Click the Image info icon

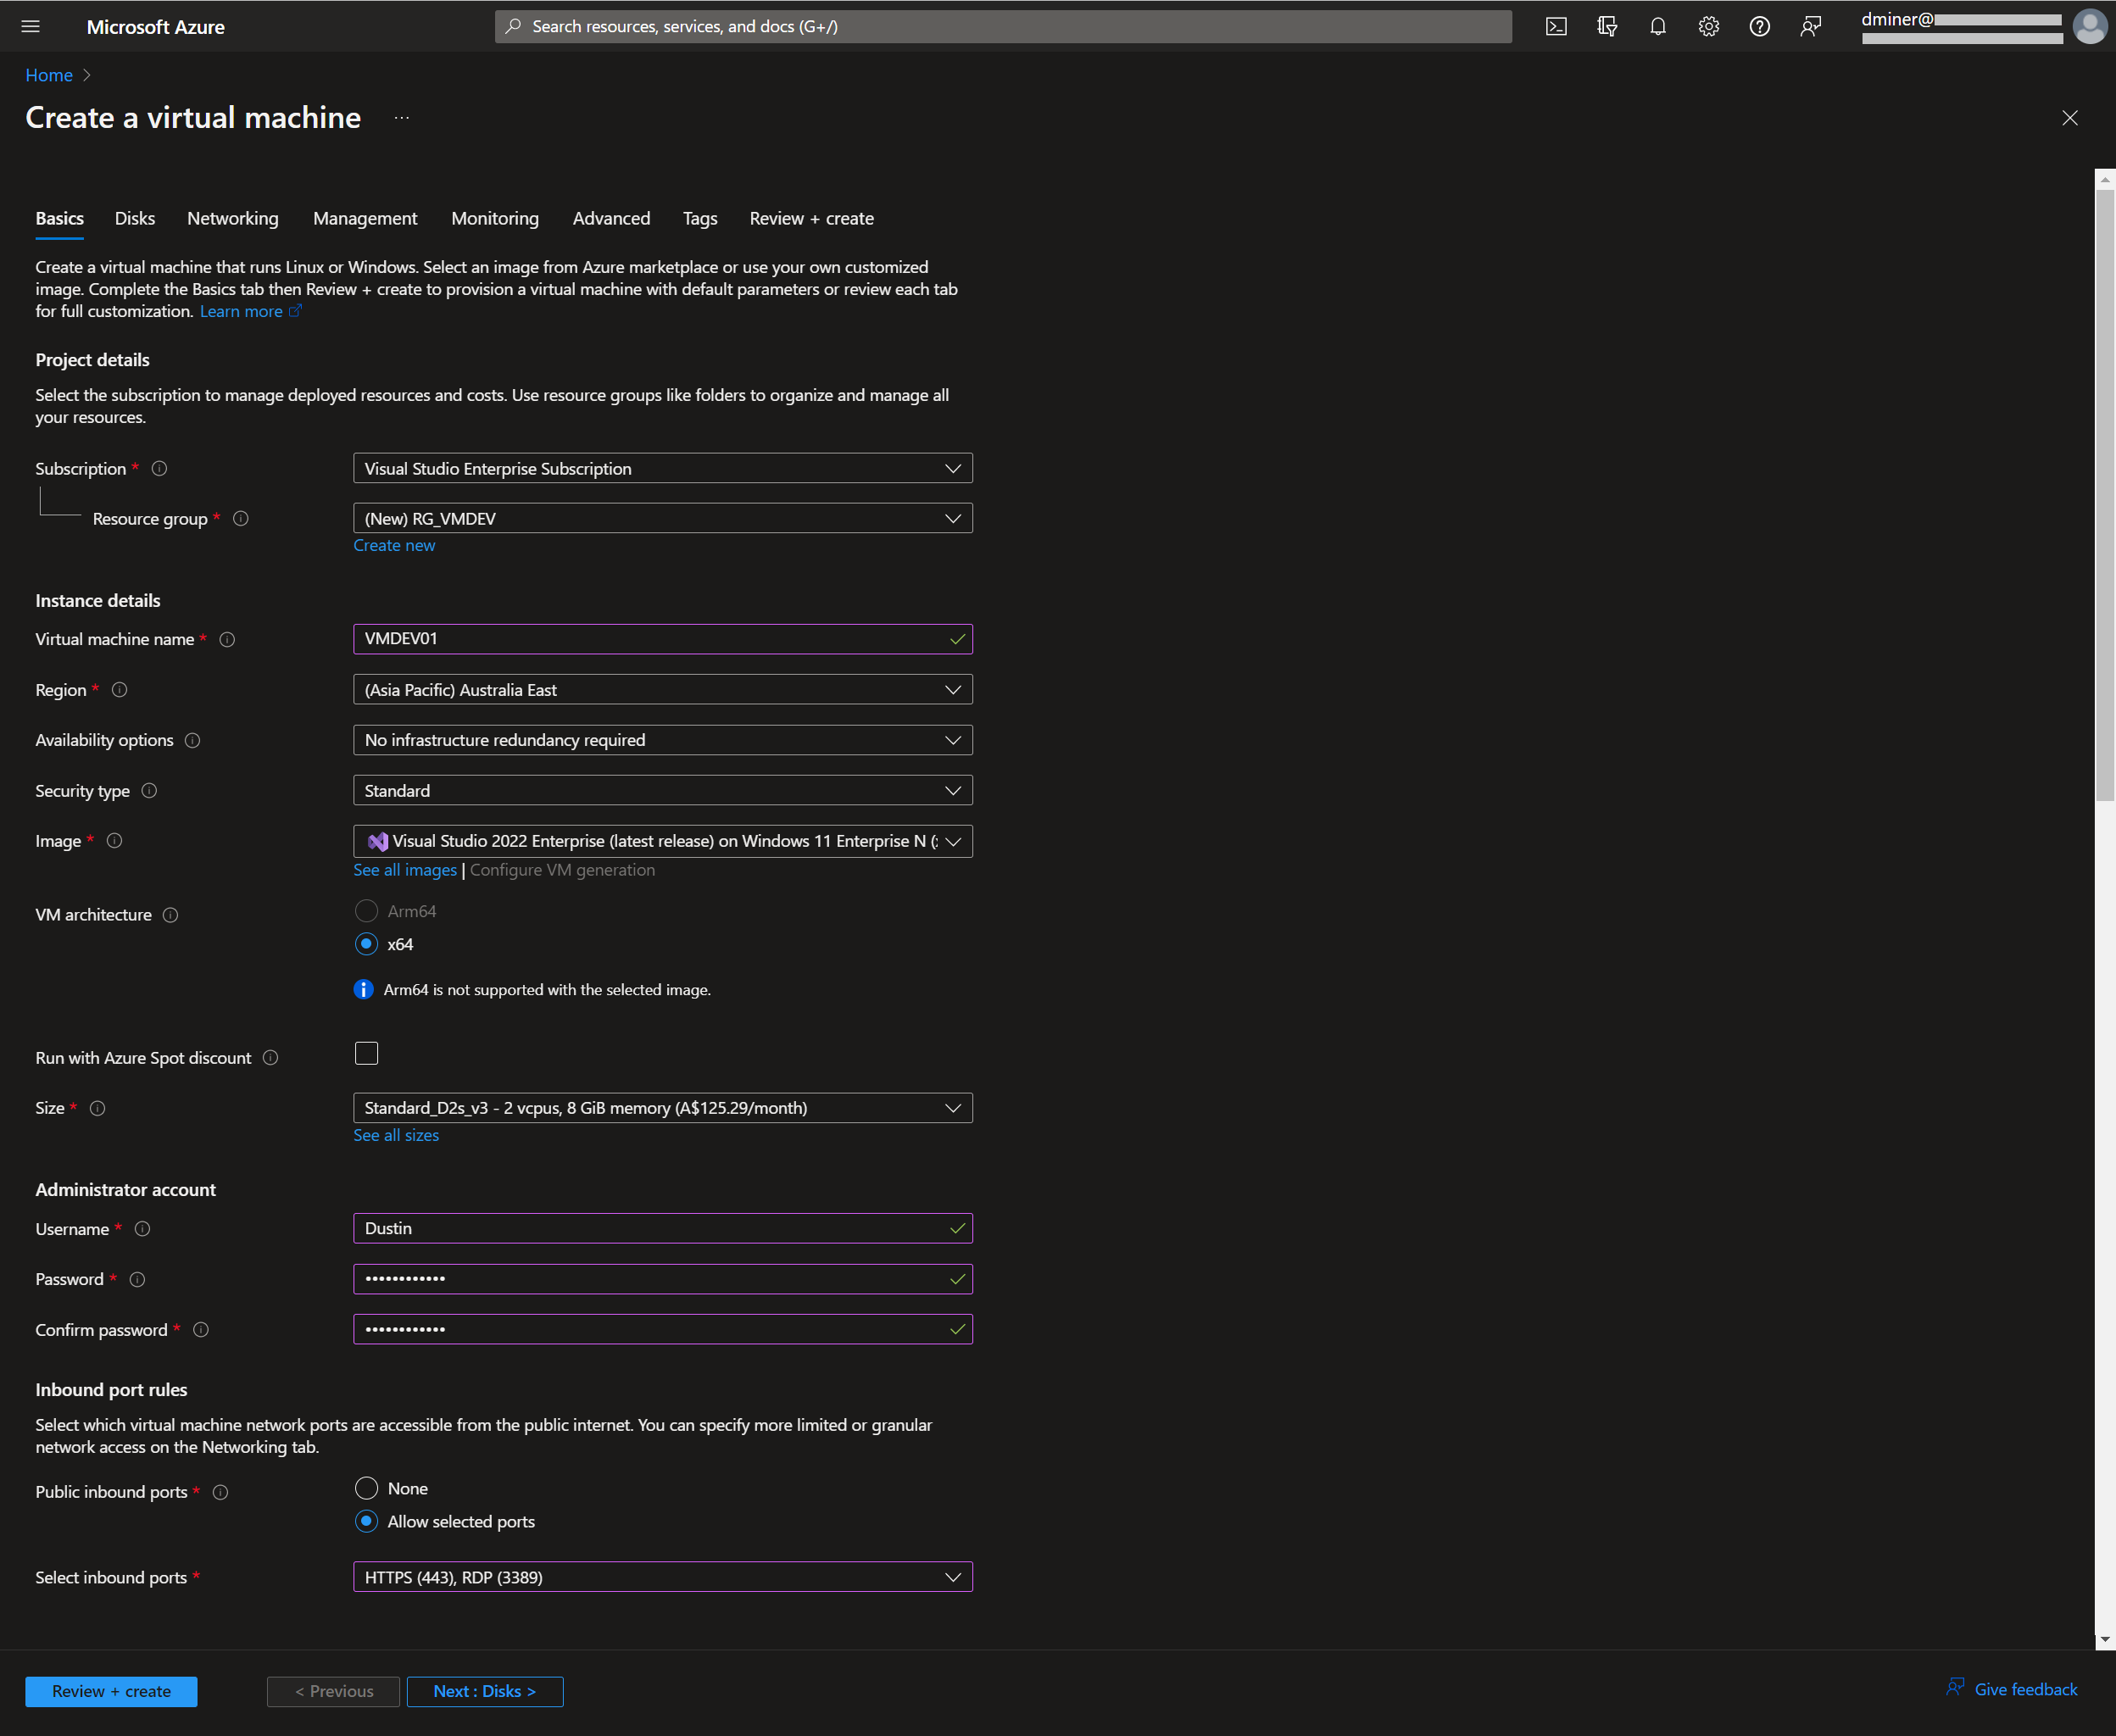point(115,841)
